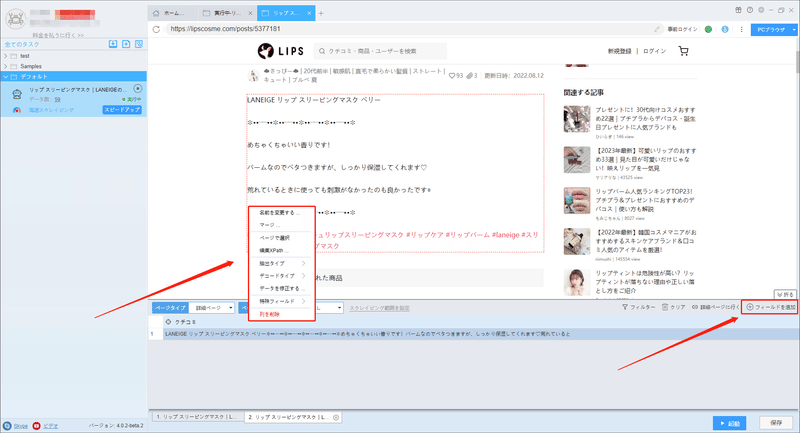Click the 保存 save button
The width and height of the screenshot is (800, 433).
click(x=776, y=423)
